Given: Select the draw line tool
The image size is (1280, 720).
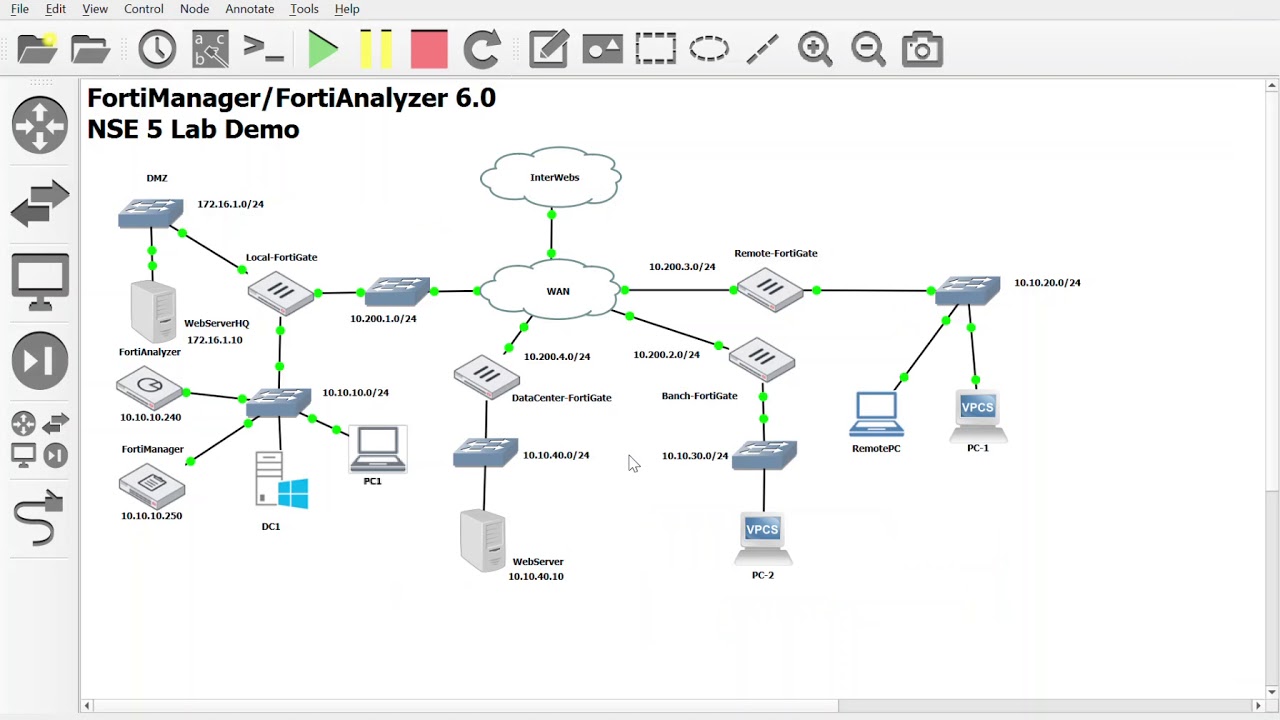Looking at the screenshot, I should pyautogui.click(x=762, y=49).
